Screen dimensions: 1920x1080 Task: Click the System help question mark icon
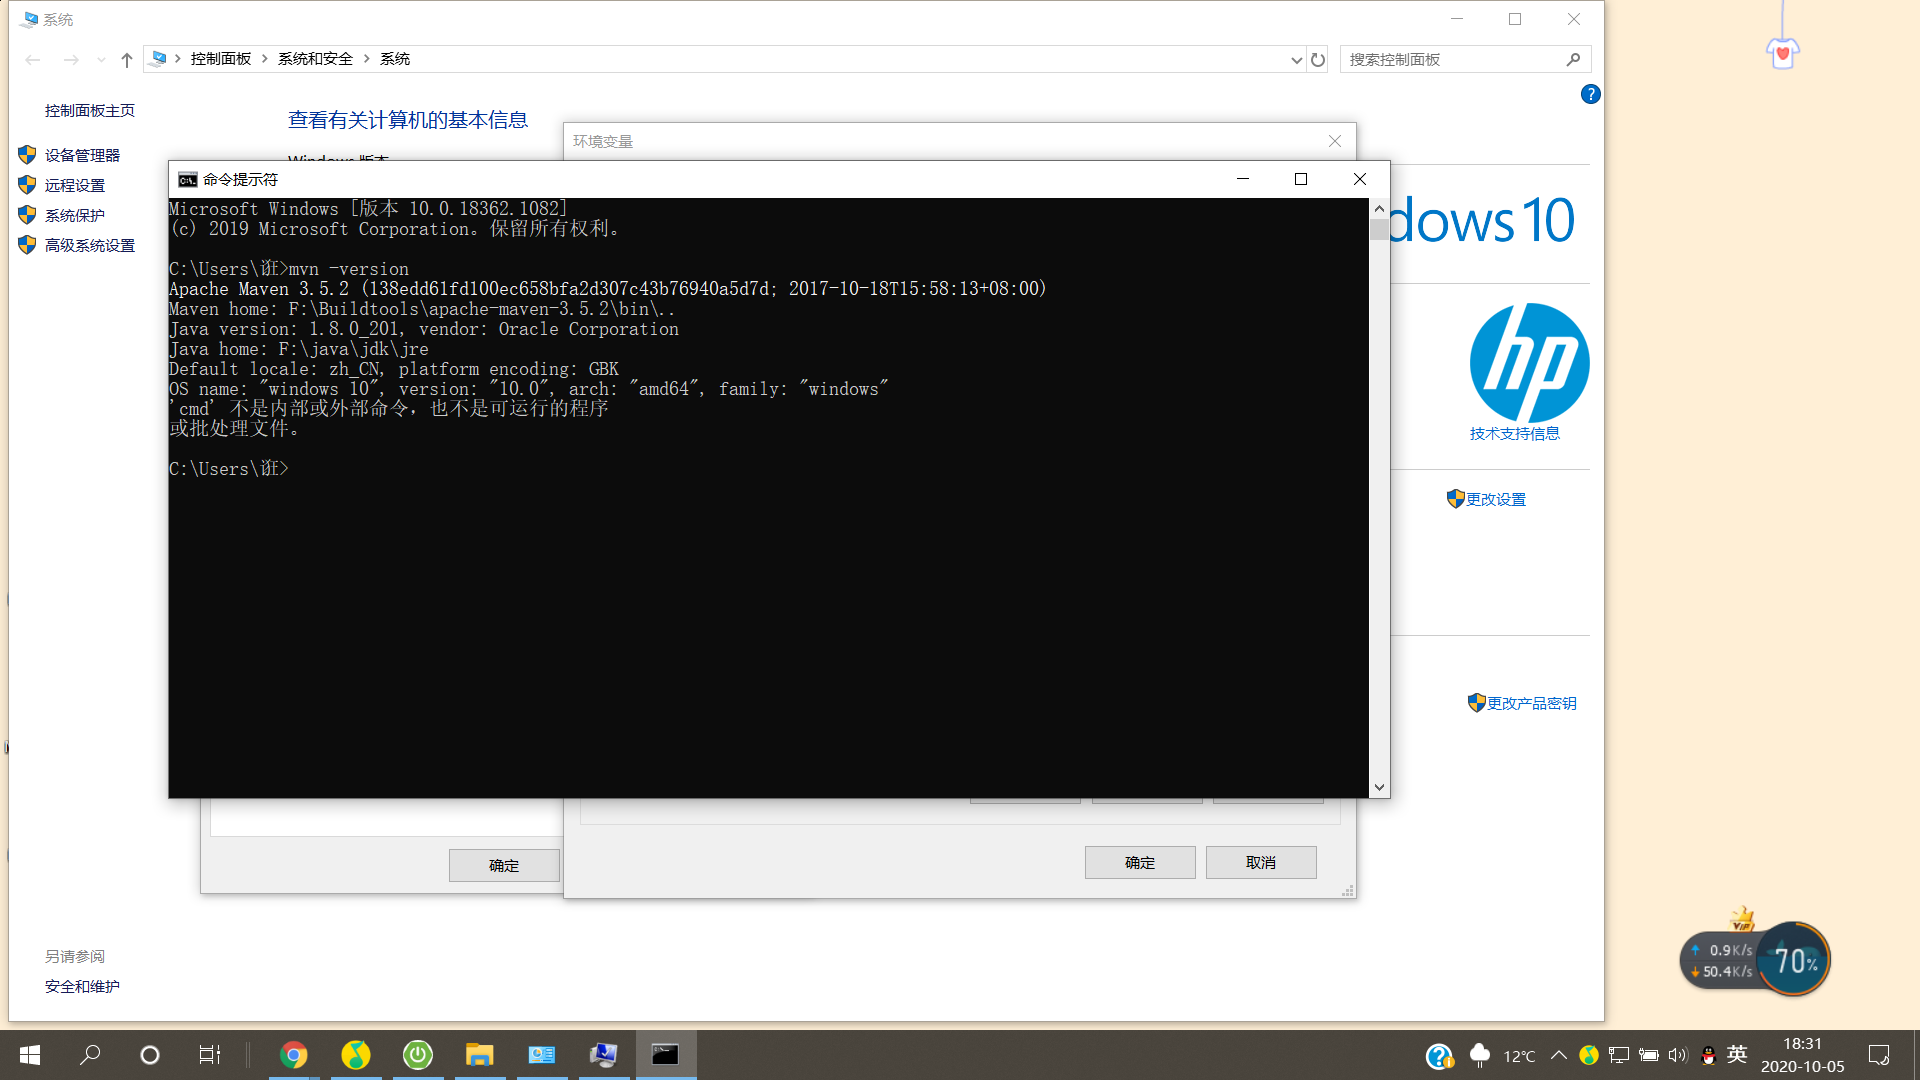pyautogui.click(x=1590, y=94)
